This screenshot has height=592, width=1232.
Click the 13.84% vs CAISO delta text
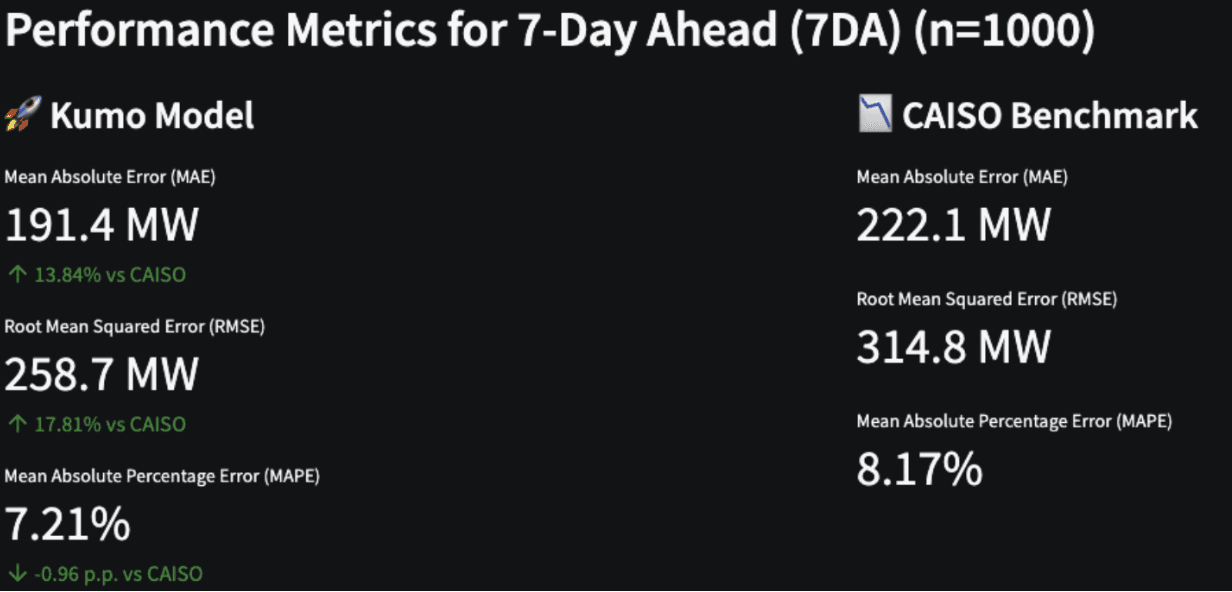(x=110, y=274)
